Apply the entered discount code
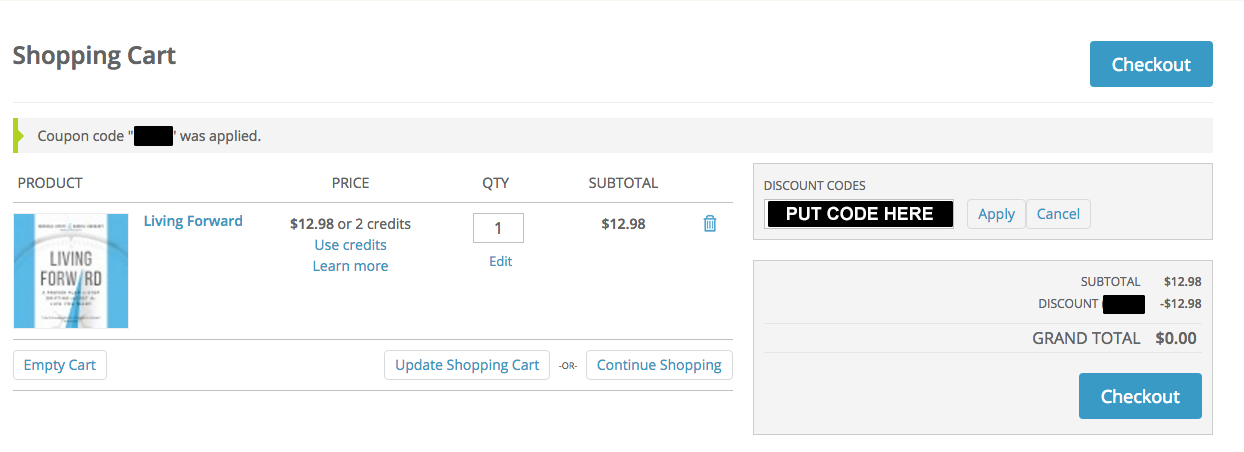The image size is (1244, 452). (996, 214)
